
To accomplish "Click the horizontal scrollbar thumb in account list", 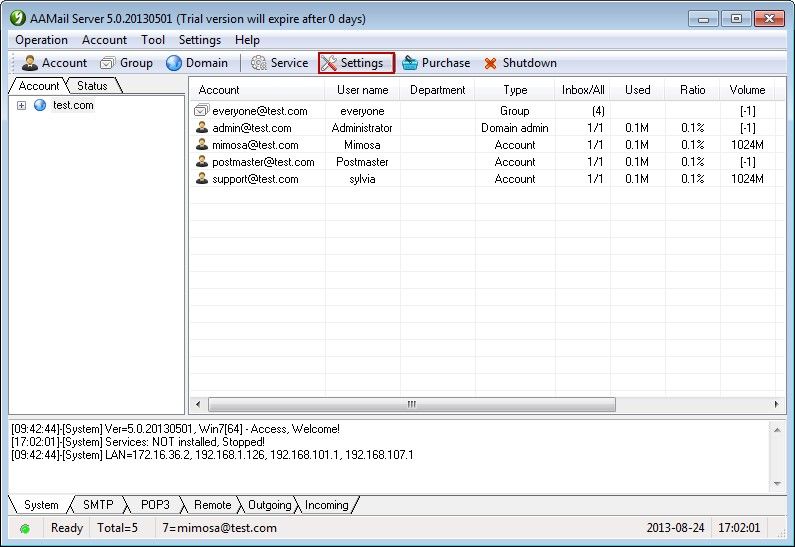I will click(x=412, y=404).
